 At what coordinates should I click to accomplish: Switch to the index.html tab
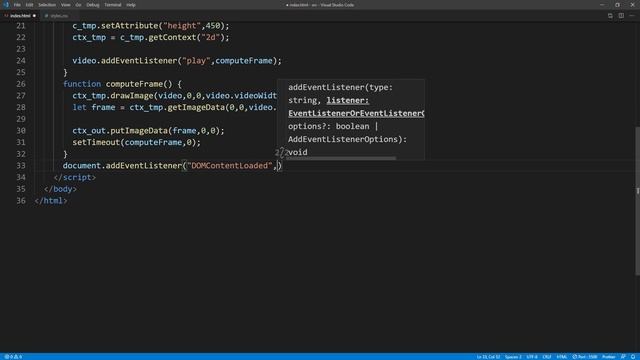coord(20,16)
